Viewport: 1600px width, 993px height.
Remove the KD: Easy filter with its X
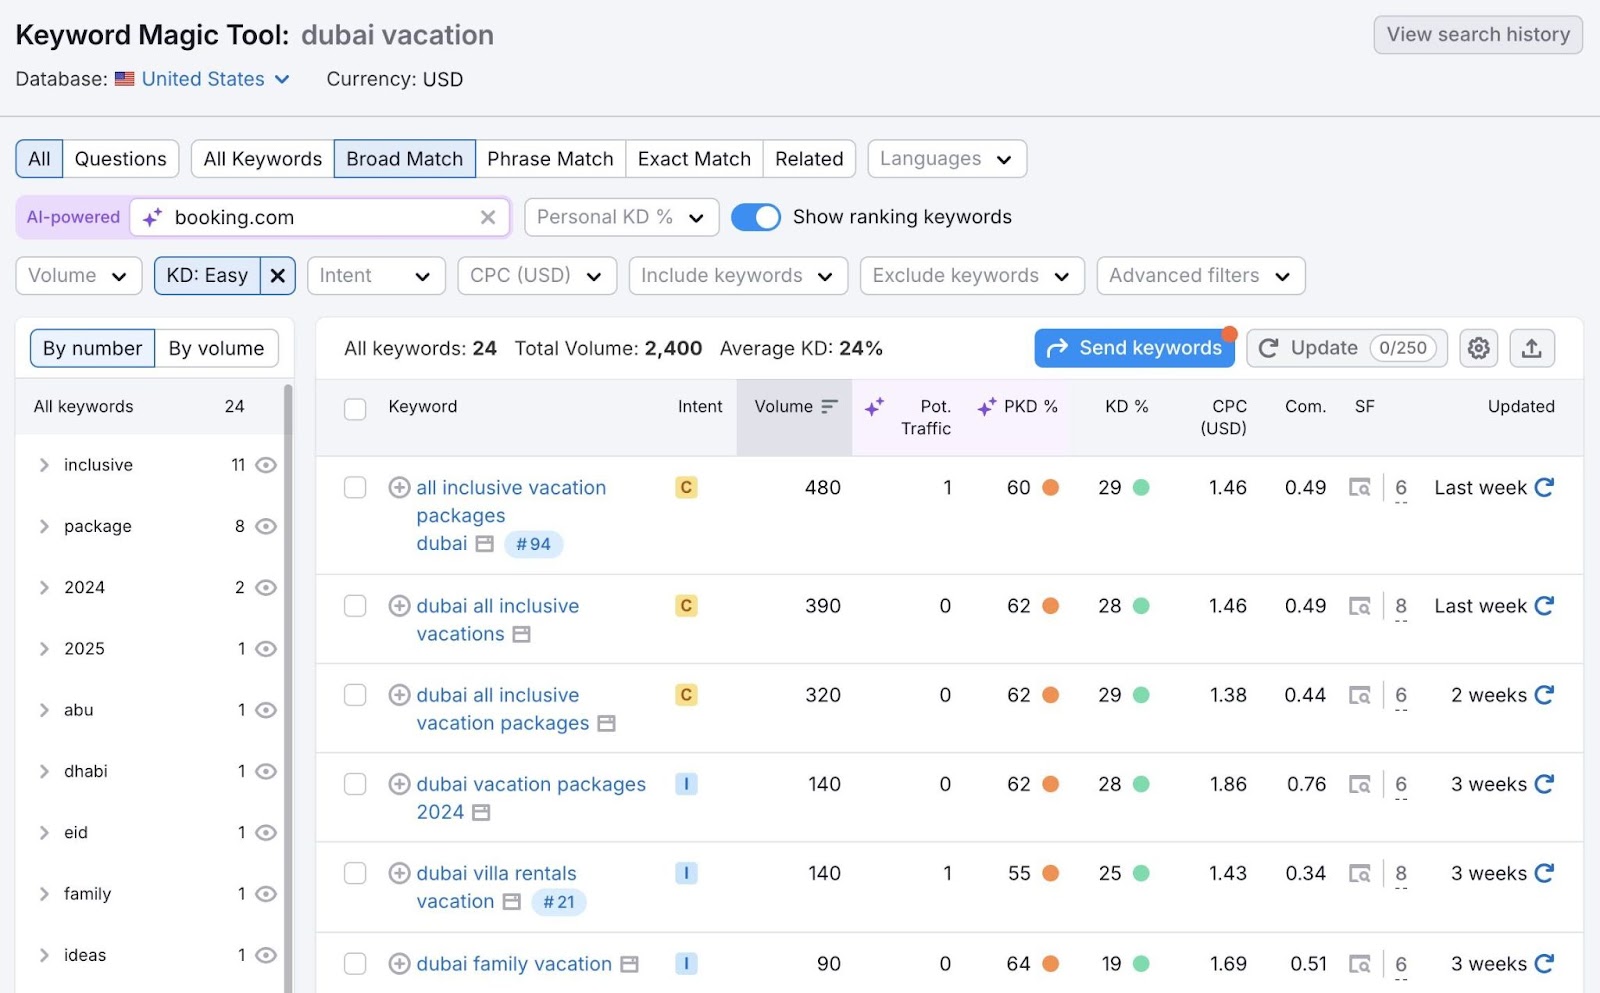point(277,275)
